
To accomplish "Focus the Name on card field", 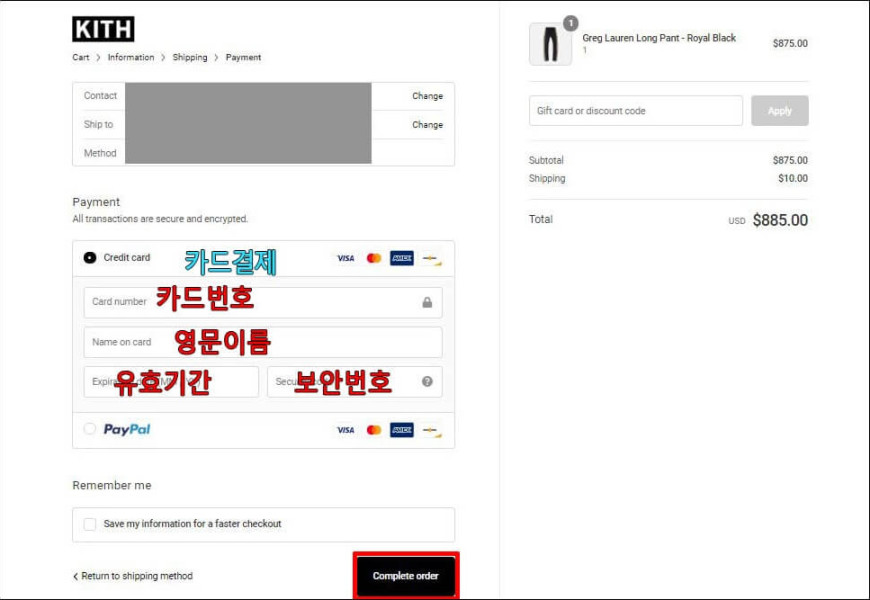I will click(x=263, y=342).
